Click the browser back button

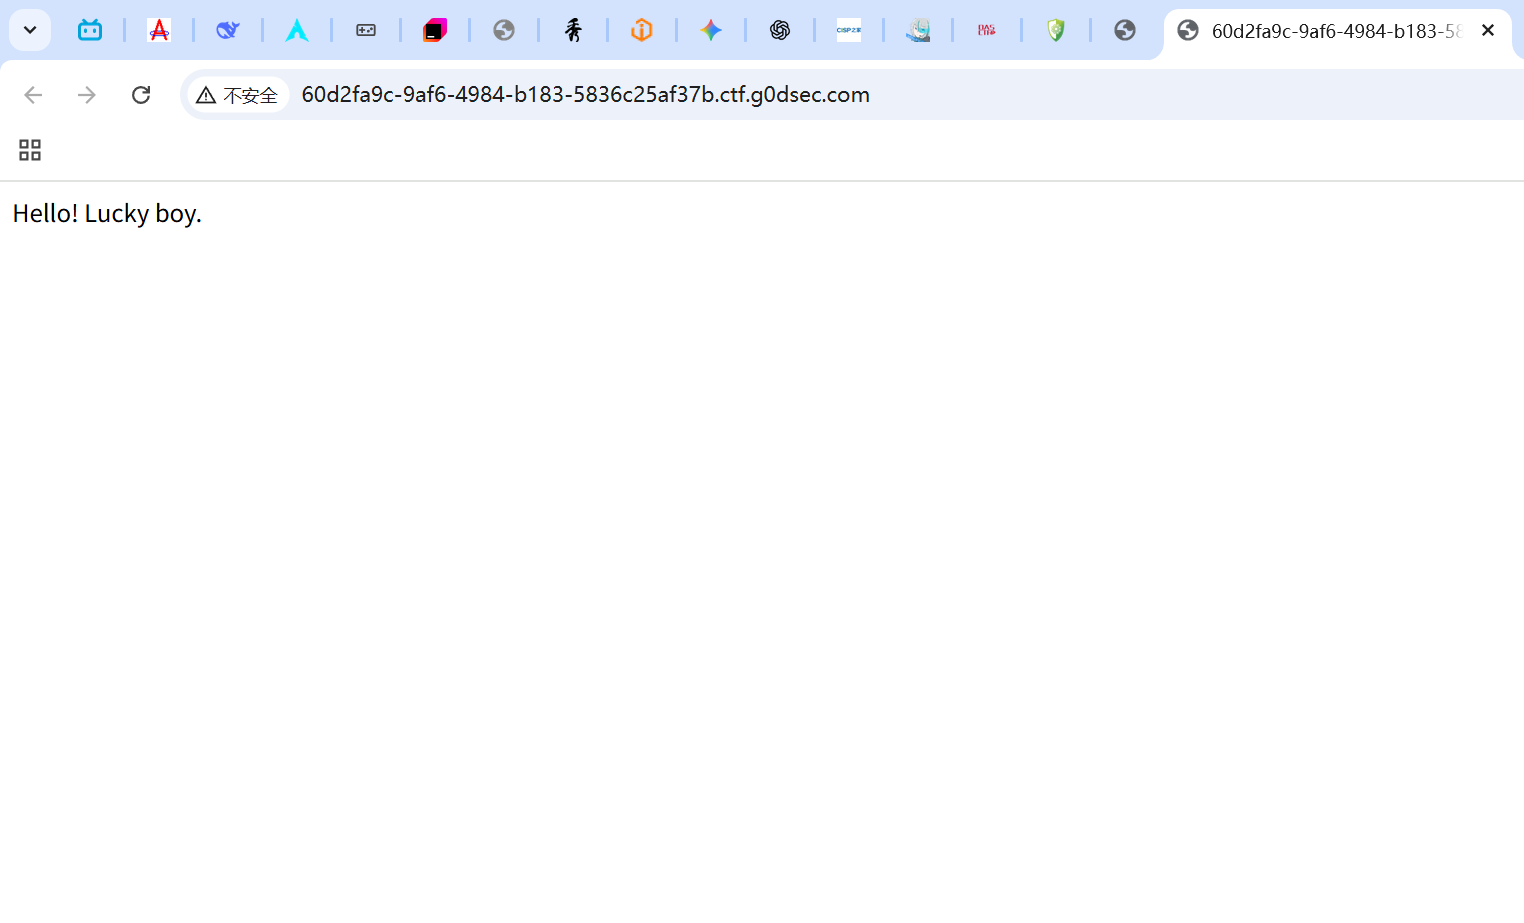tap(33, 95)
